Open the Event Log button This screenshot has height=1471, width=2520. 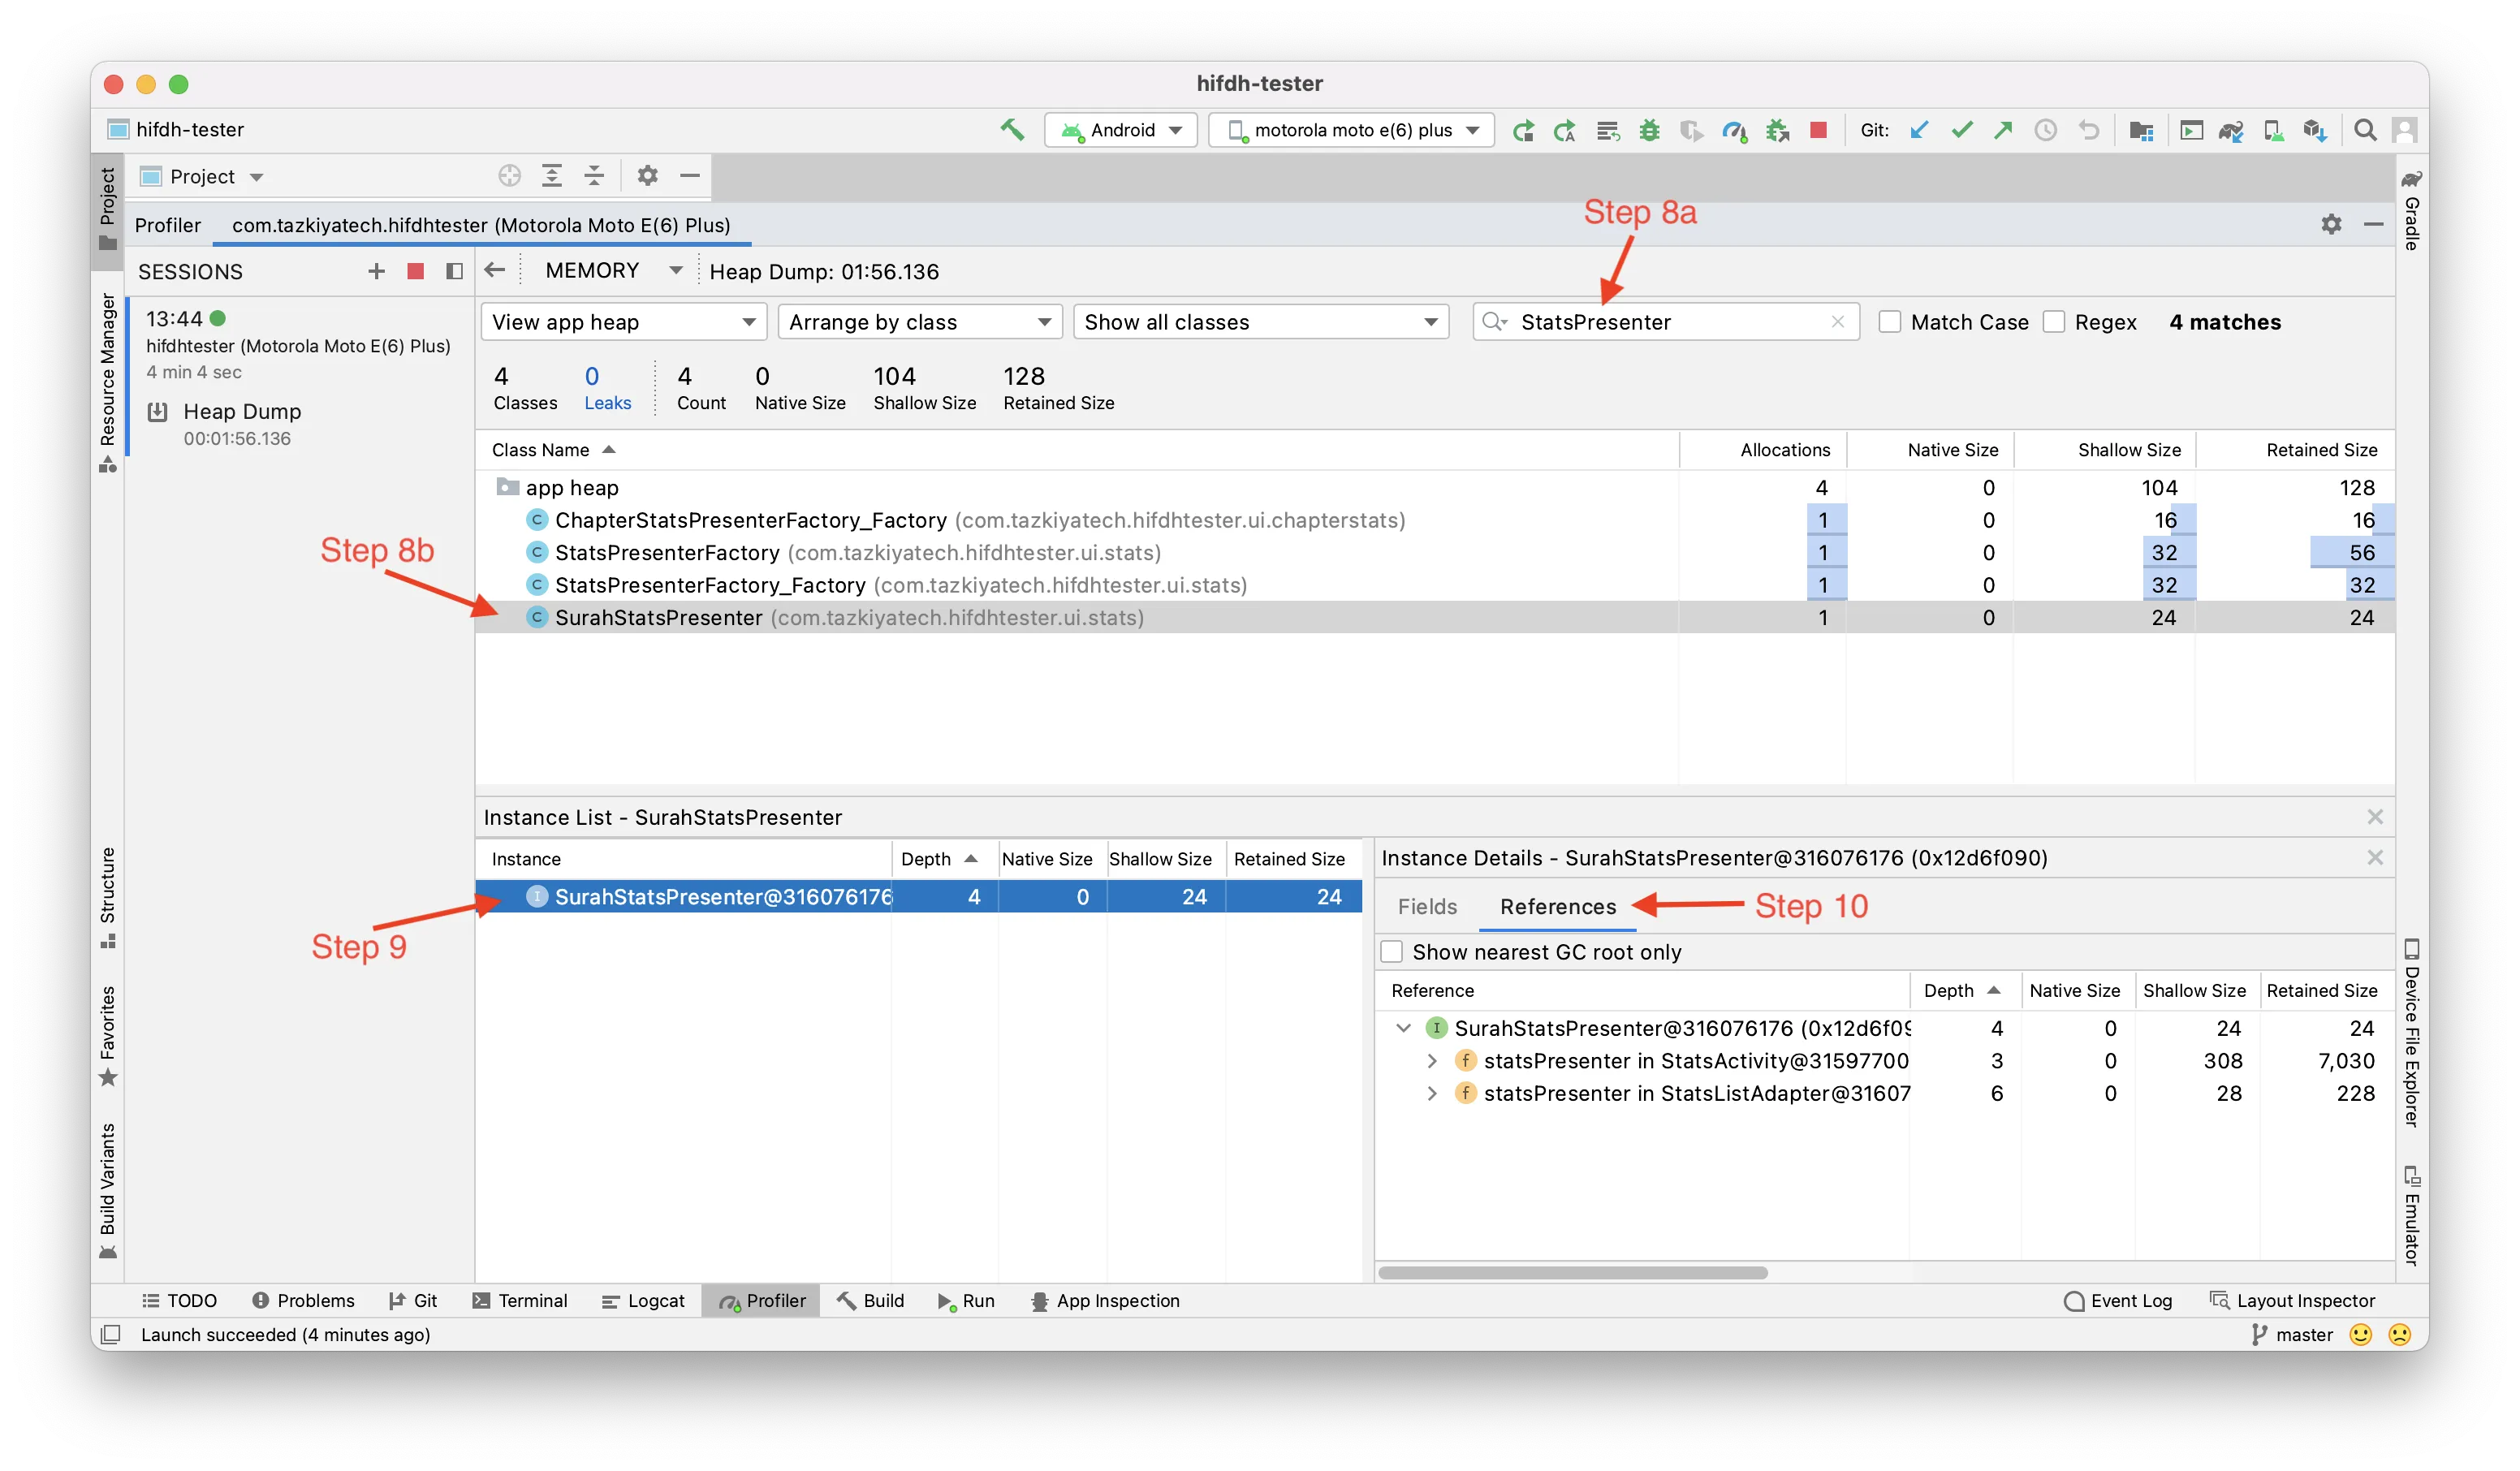pyautogui.click(x=2117, y=1301)
